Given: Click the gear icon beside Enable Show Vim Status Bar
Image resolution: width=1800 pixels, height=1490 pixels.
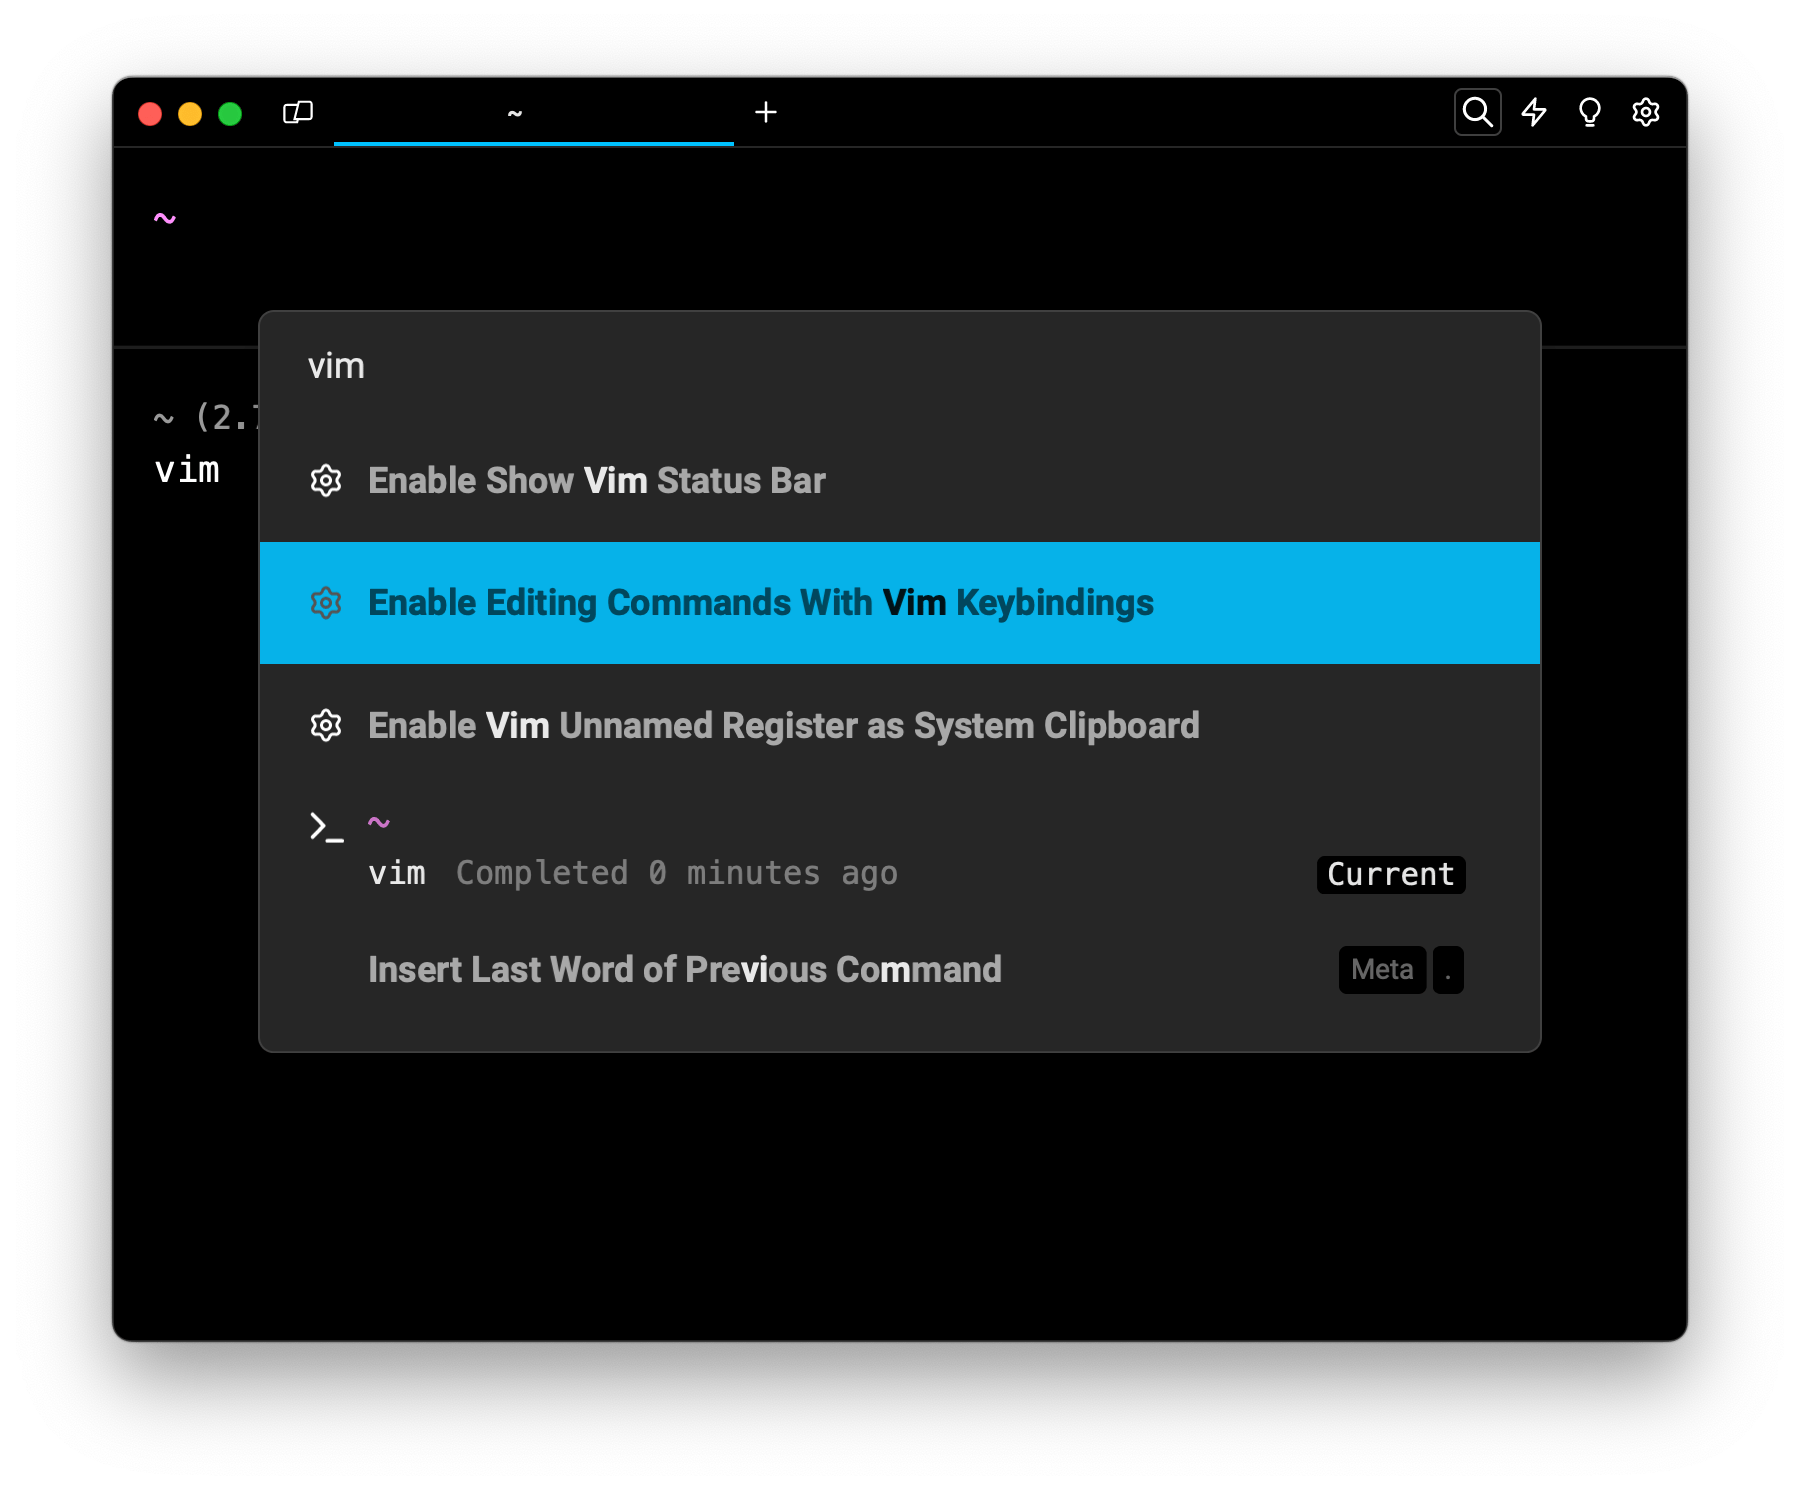Looking at the screenshot, I should point(326,481).
